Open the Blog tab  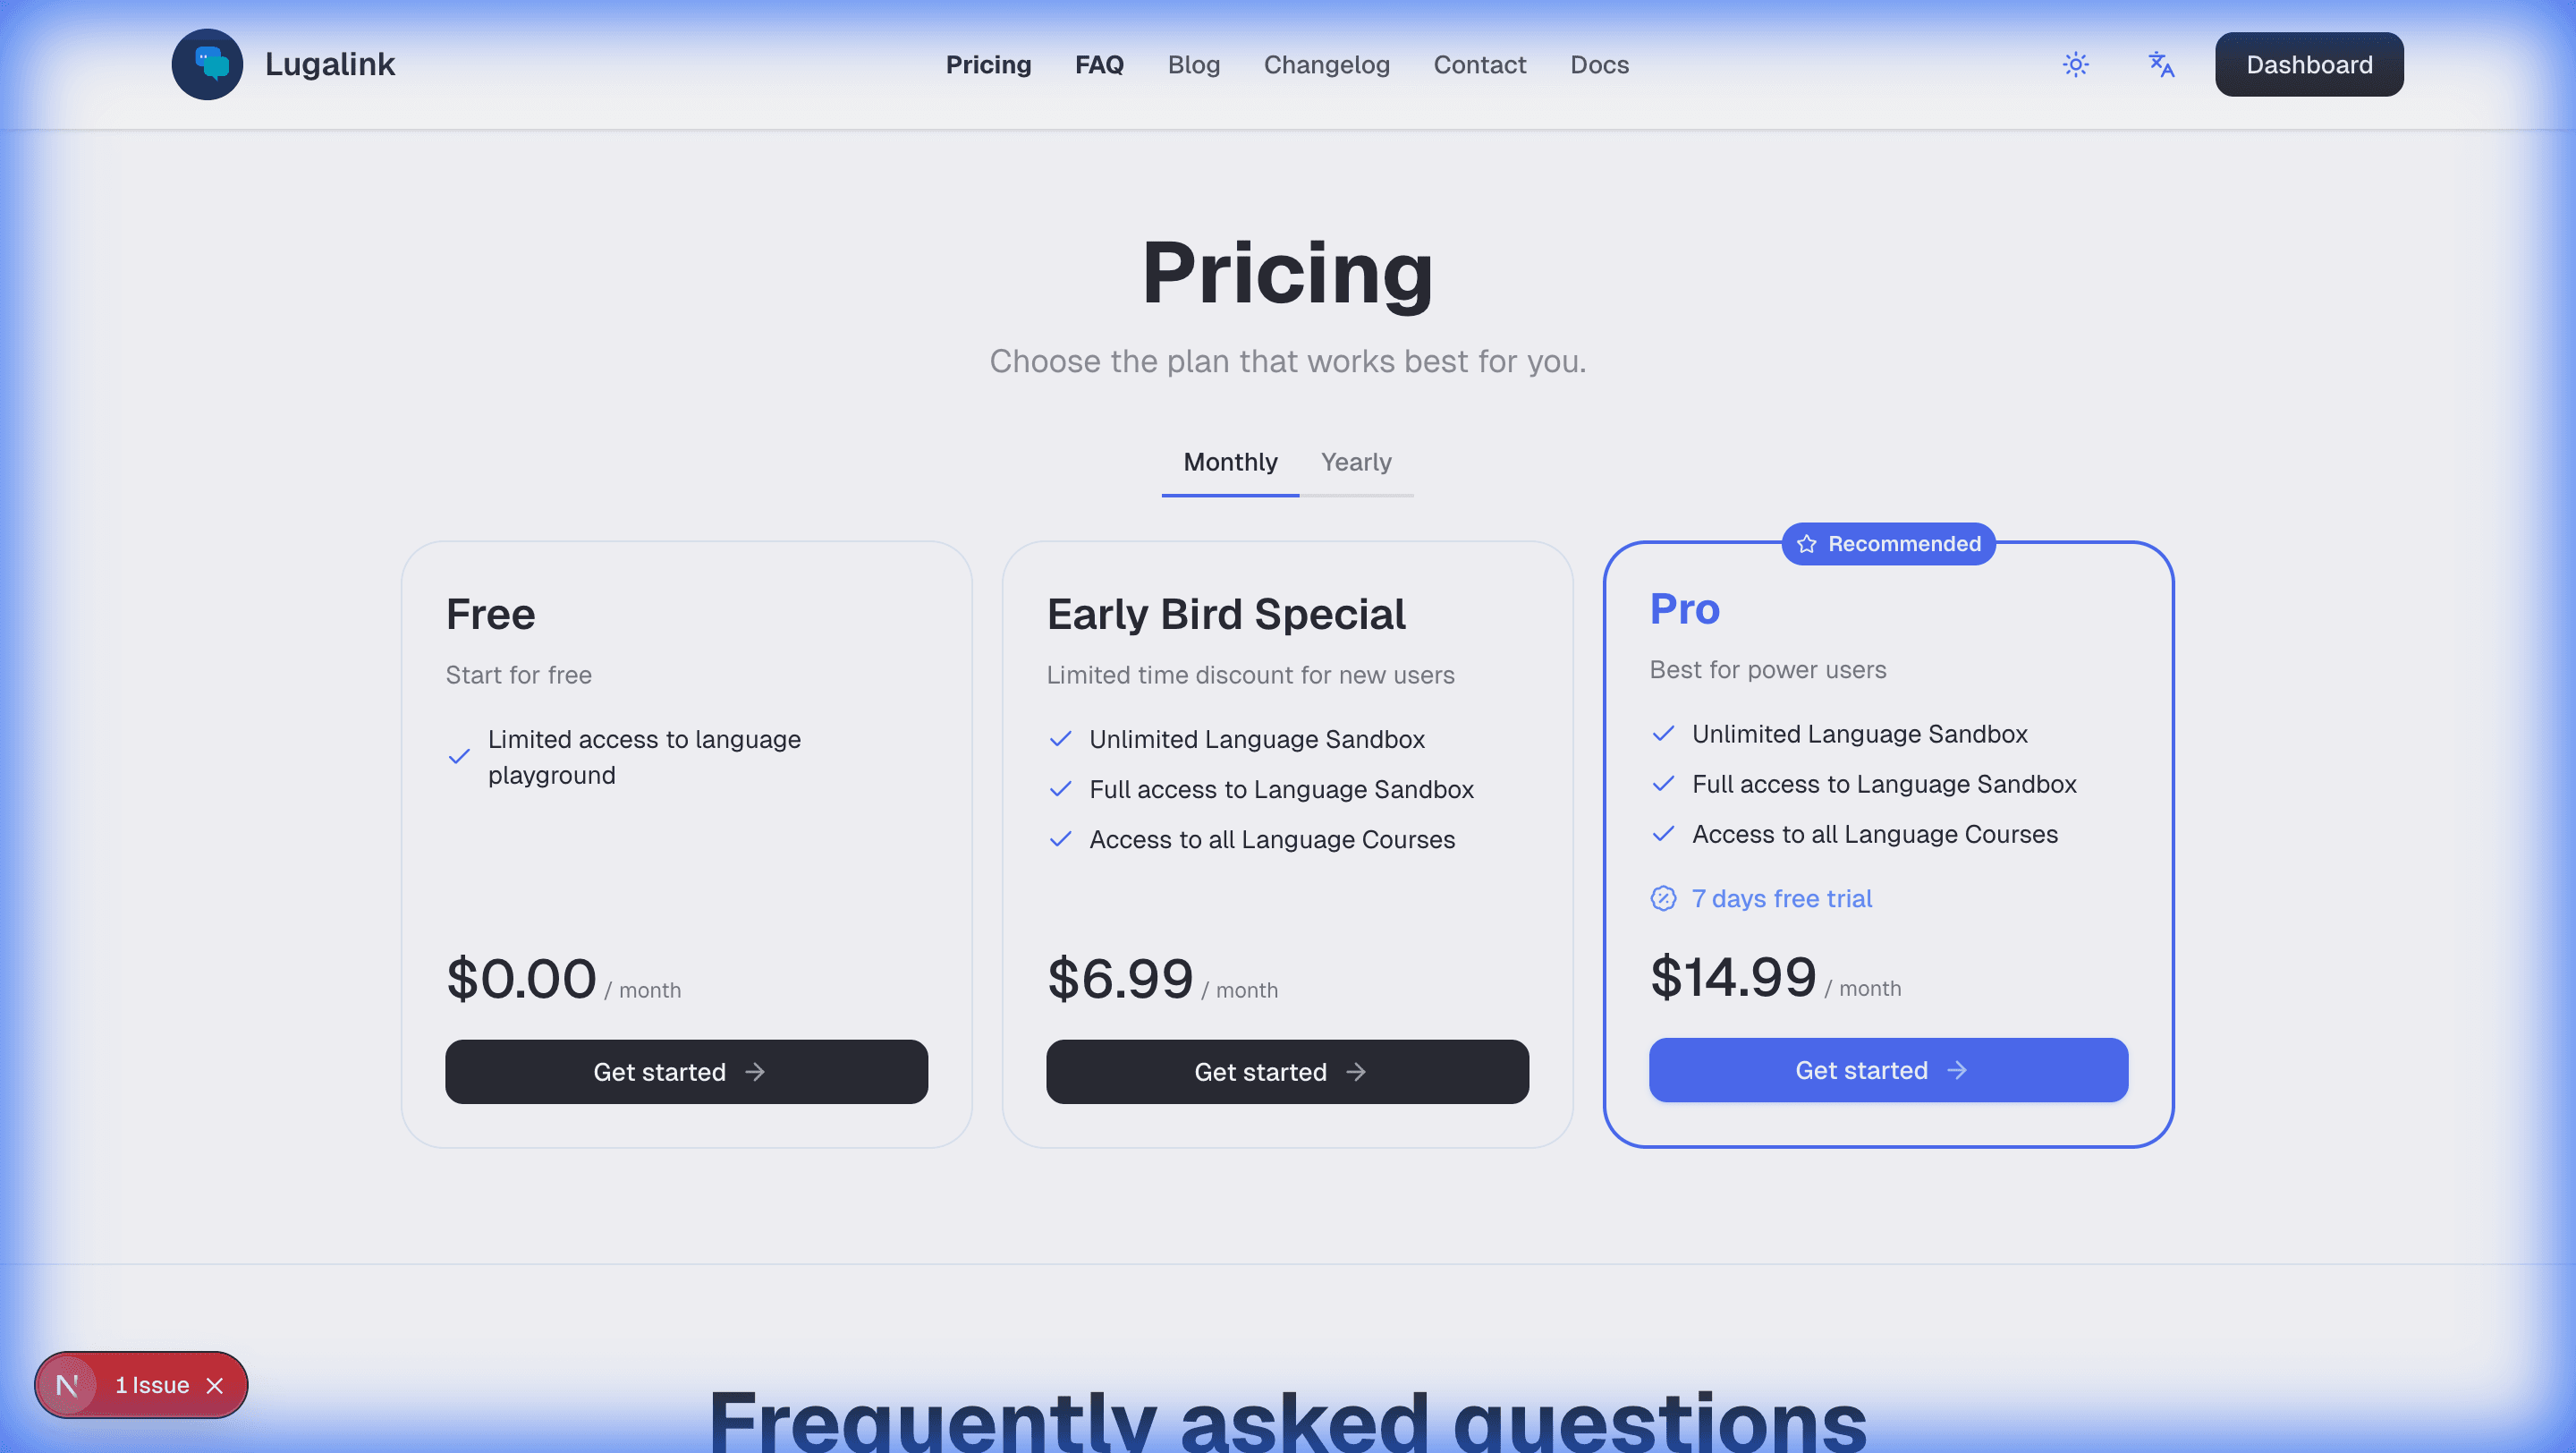pyautogui.click(x=1194, y=64)
